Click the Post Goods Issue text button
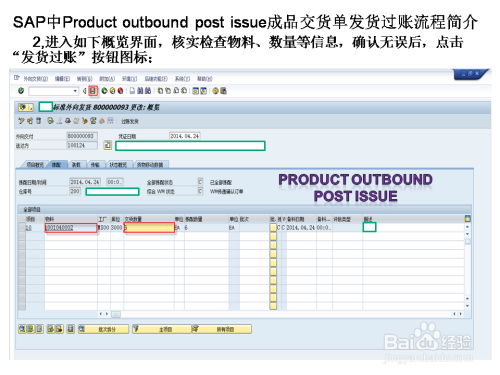 pos(130,121)
